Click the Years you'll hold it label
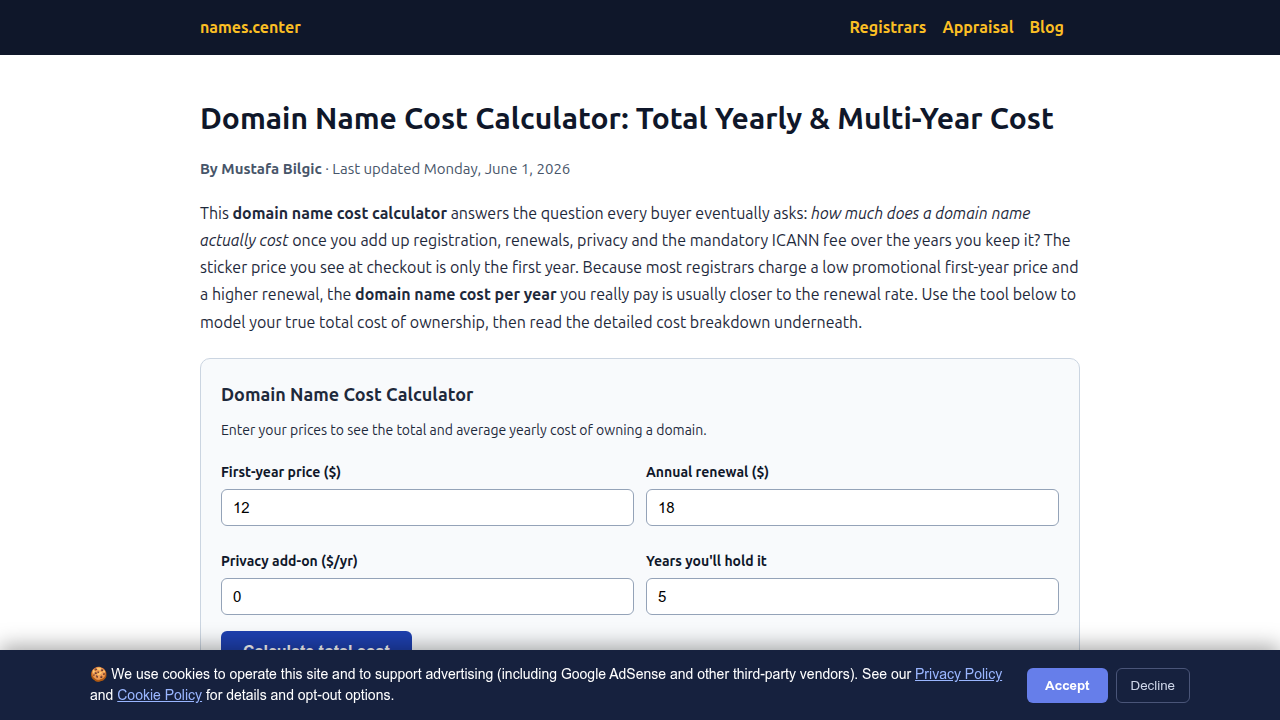Image resolution: width=1280 pixels, height=720 pixels. pos(706,561)
